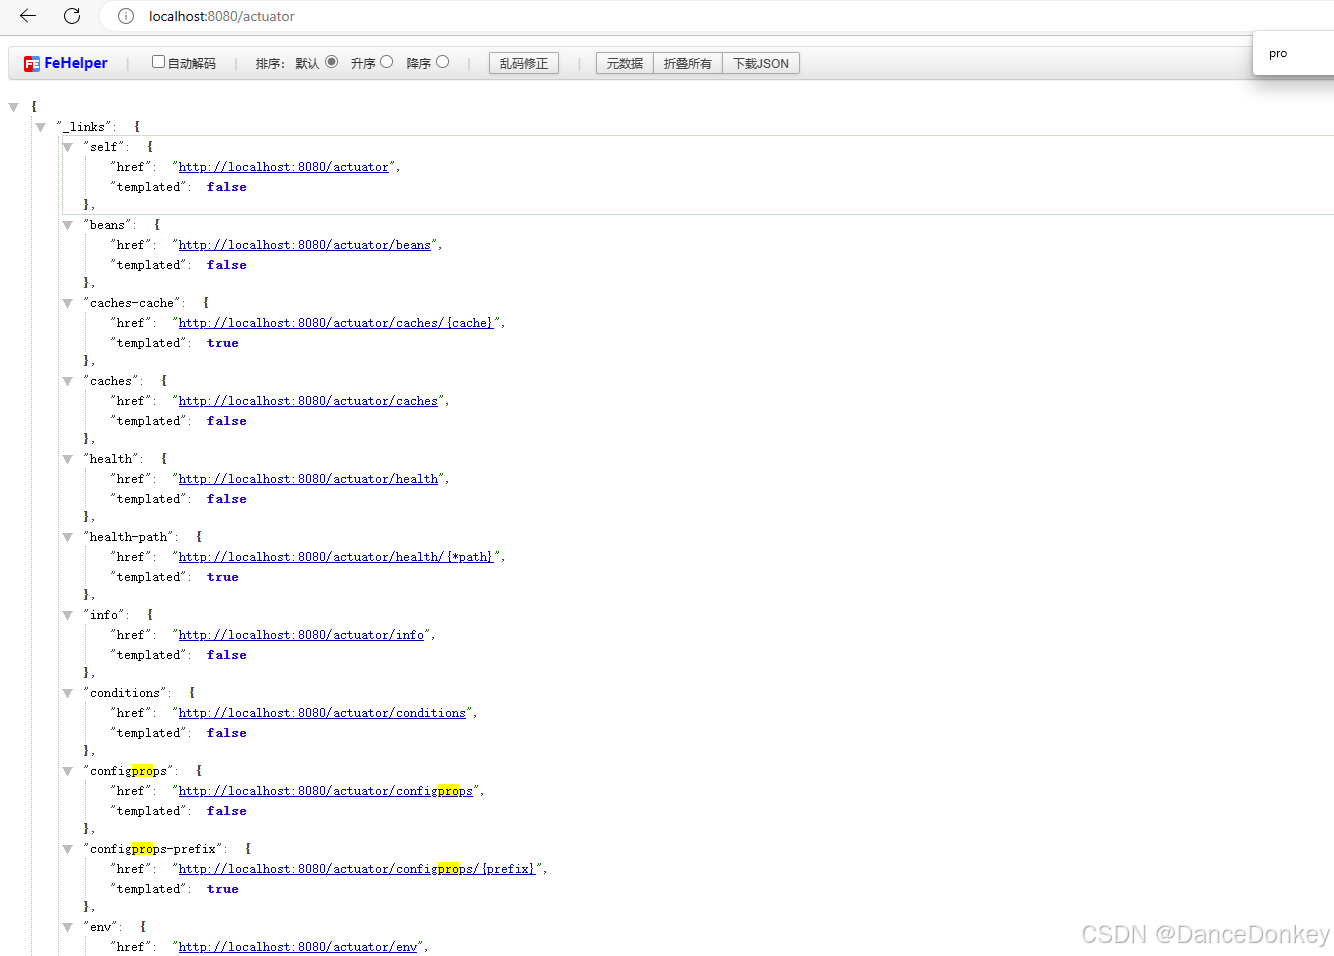Click the browser back arrow
This screenshot has width=1334, height=956.
[x=28, y=16]
